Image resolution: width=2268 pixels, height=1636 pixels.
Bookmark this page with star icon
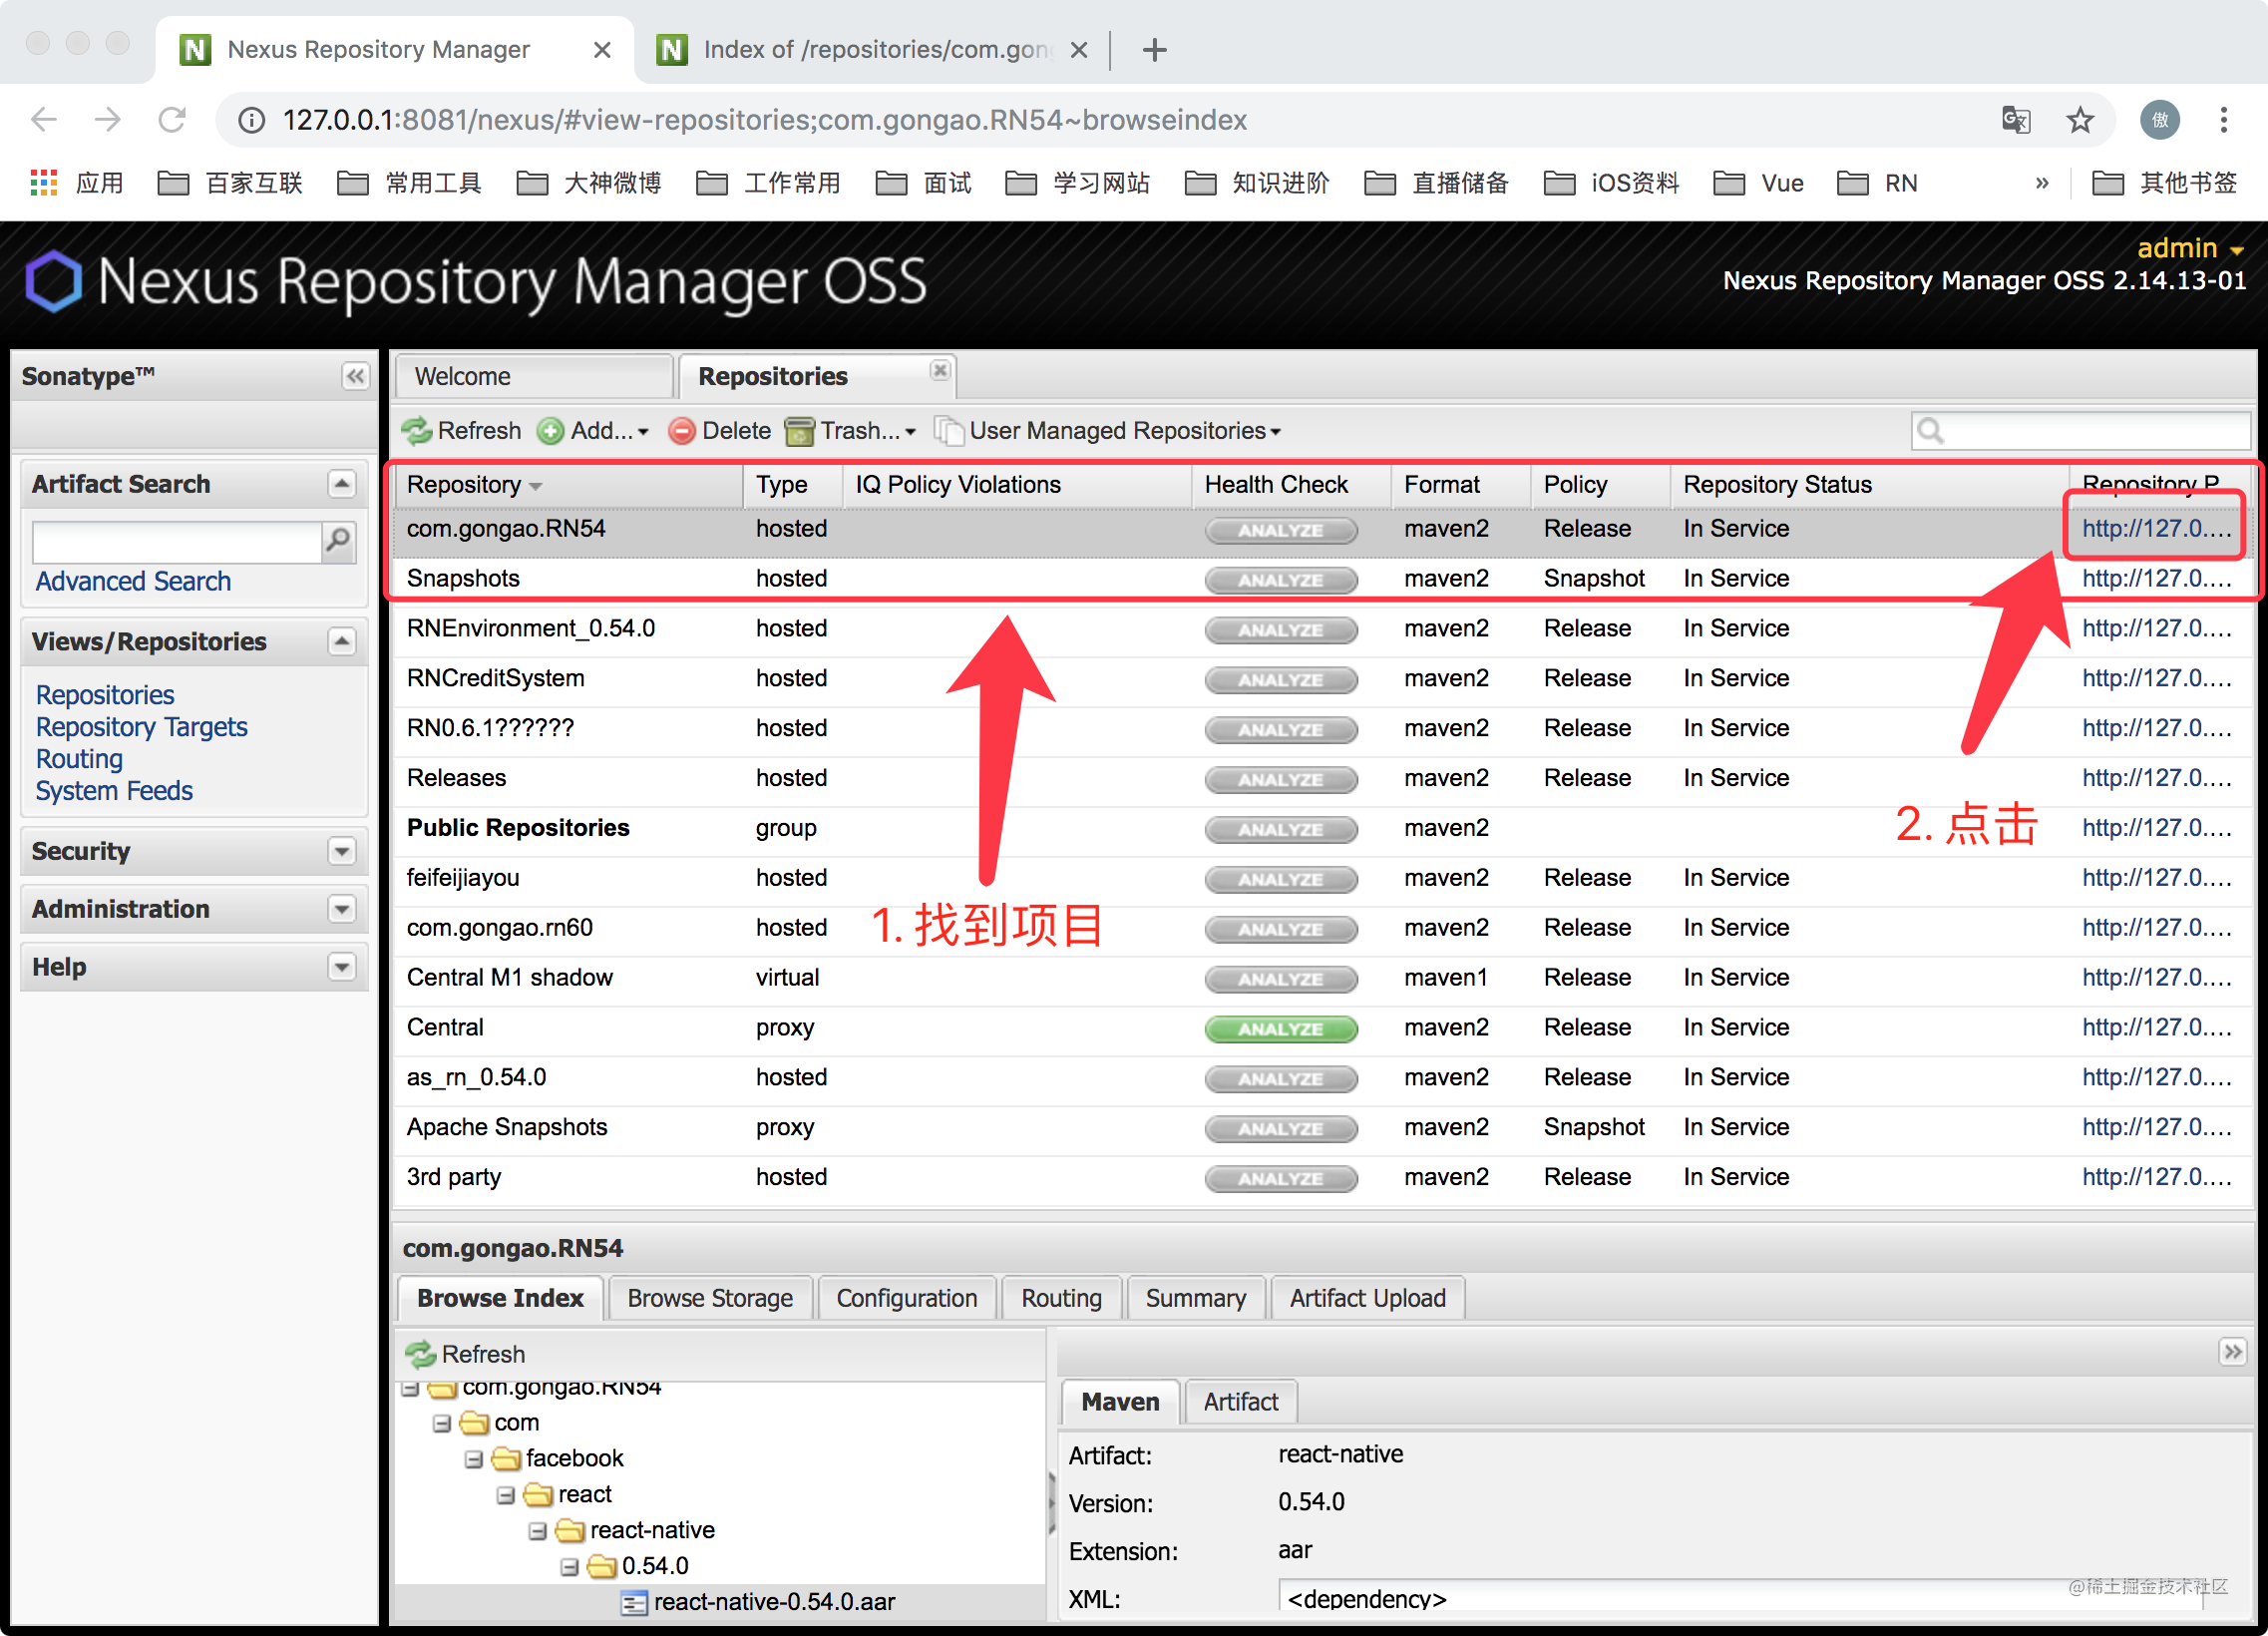(2080, 120)
